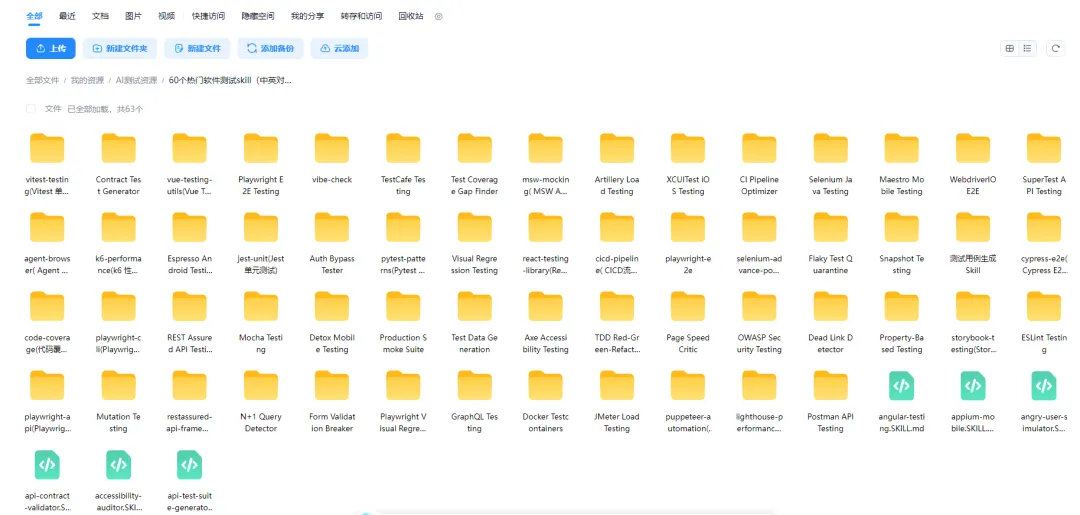1080x515 pixels.
Task: Select the 最近 tab
Action: pos(68,16)
